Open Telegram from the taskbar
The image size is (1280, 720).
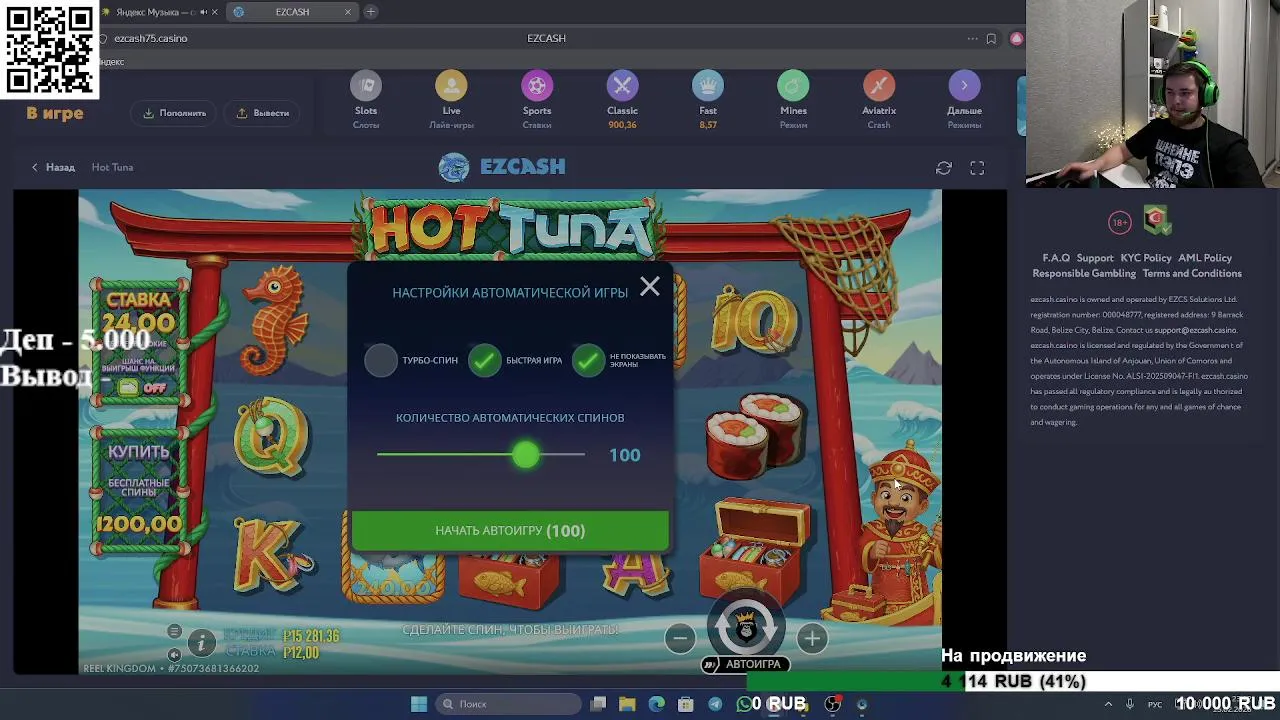pos(715,704)
